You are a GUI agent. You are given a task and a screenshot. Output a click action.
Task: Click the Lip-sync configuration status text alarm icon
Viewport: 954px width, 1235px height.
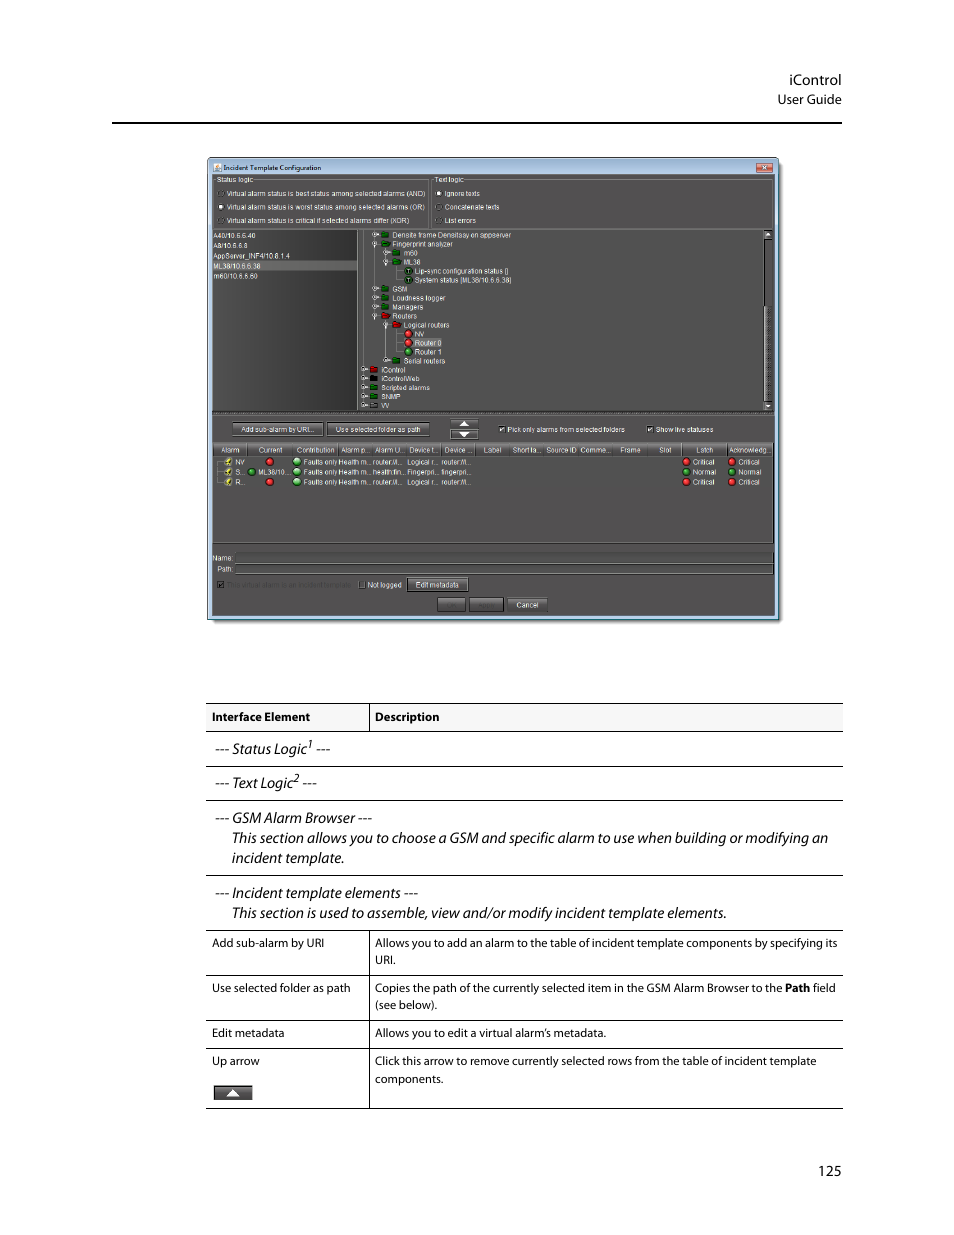(x=408, y=271)
